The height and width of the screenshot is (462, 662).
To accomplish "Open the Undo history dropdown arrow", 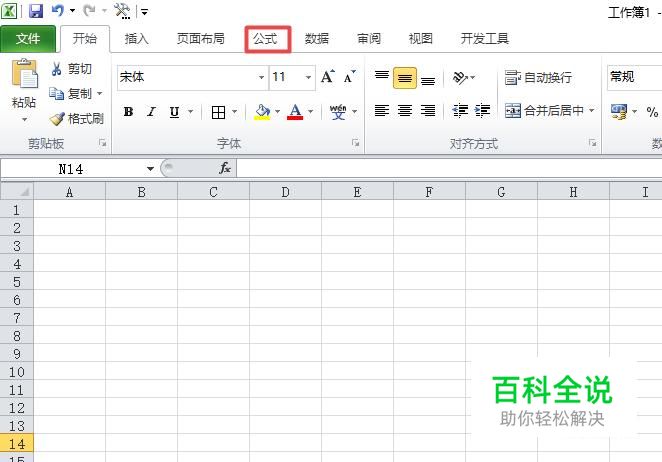I will tap(73, 11).
